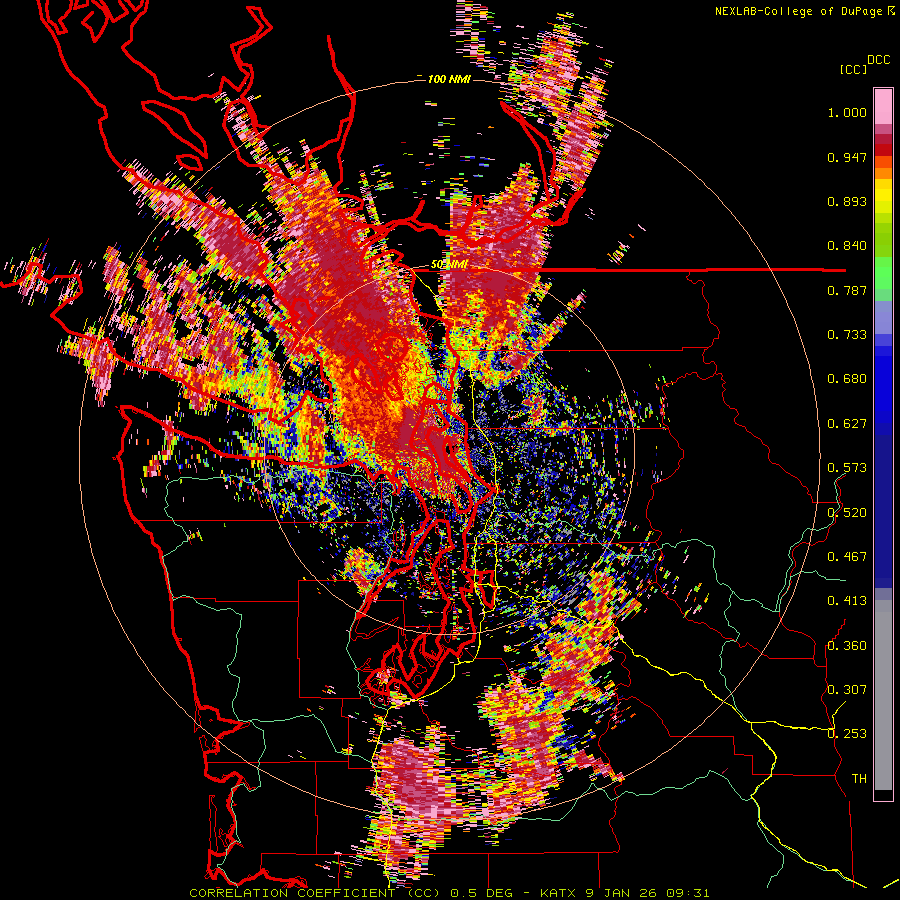
Task: Click the KATX radar site identifier
Action: [558, 893]
